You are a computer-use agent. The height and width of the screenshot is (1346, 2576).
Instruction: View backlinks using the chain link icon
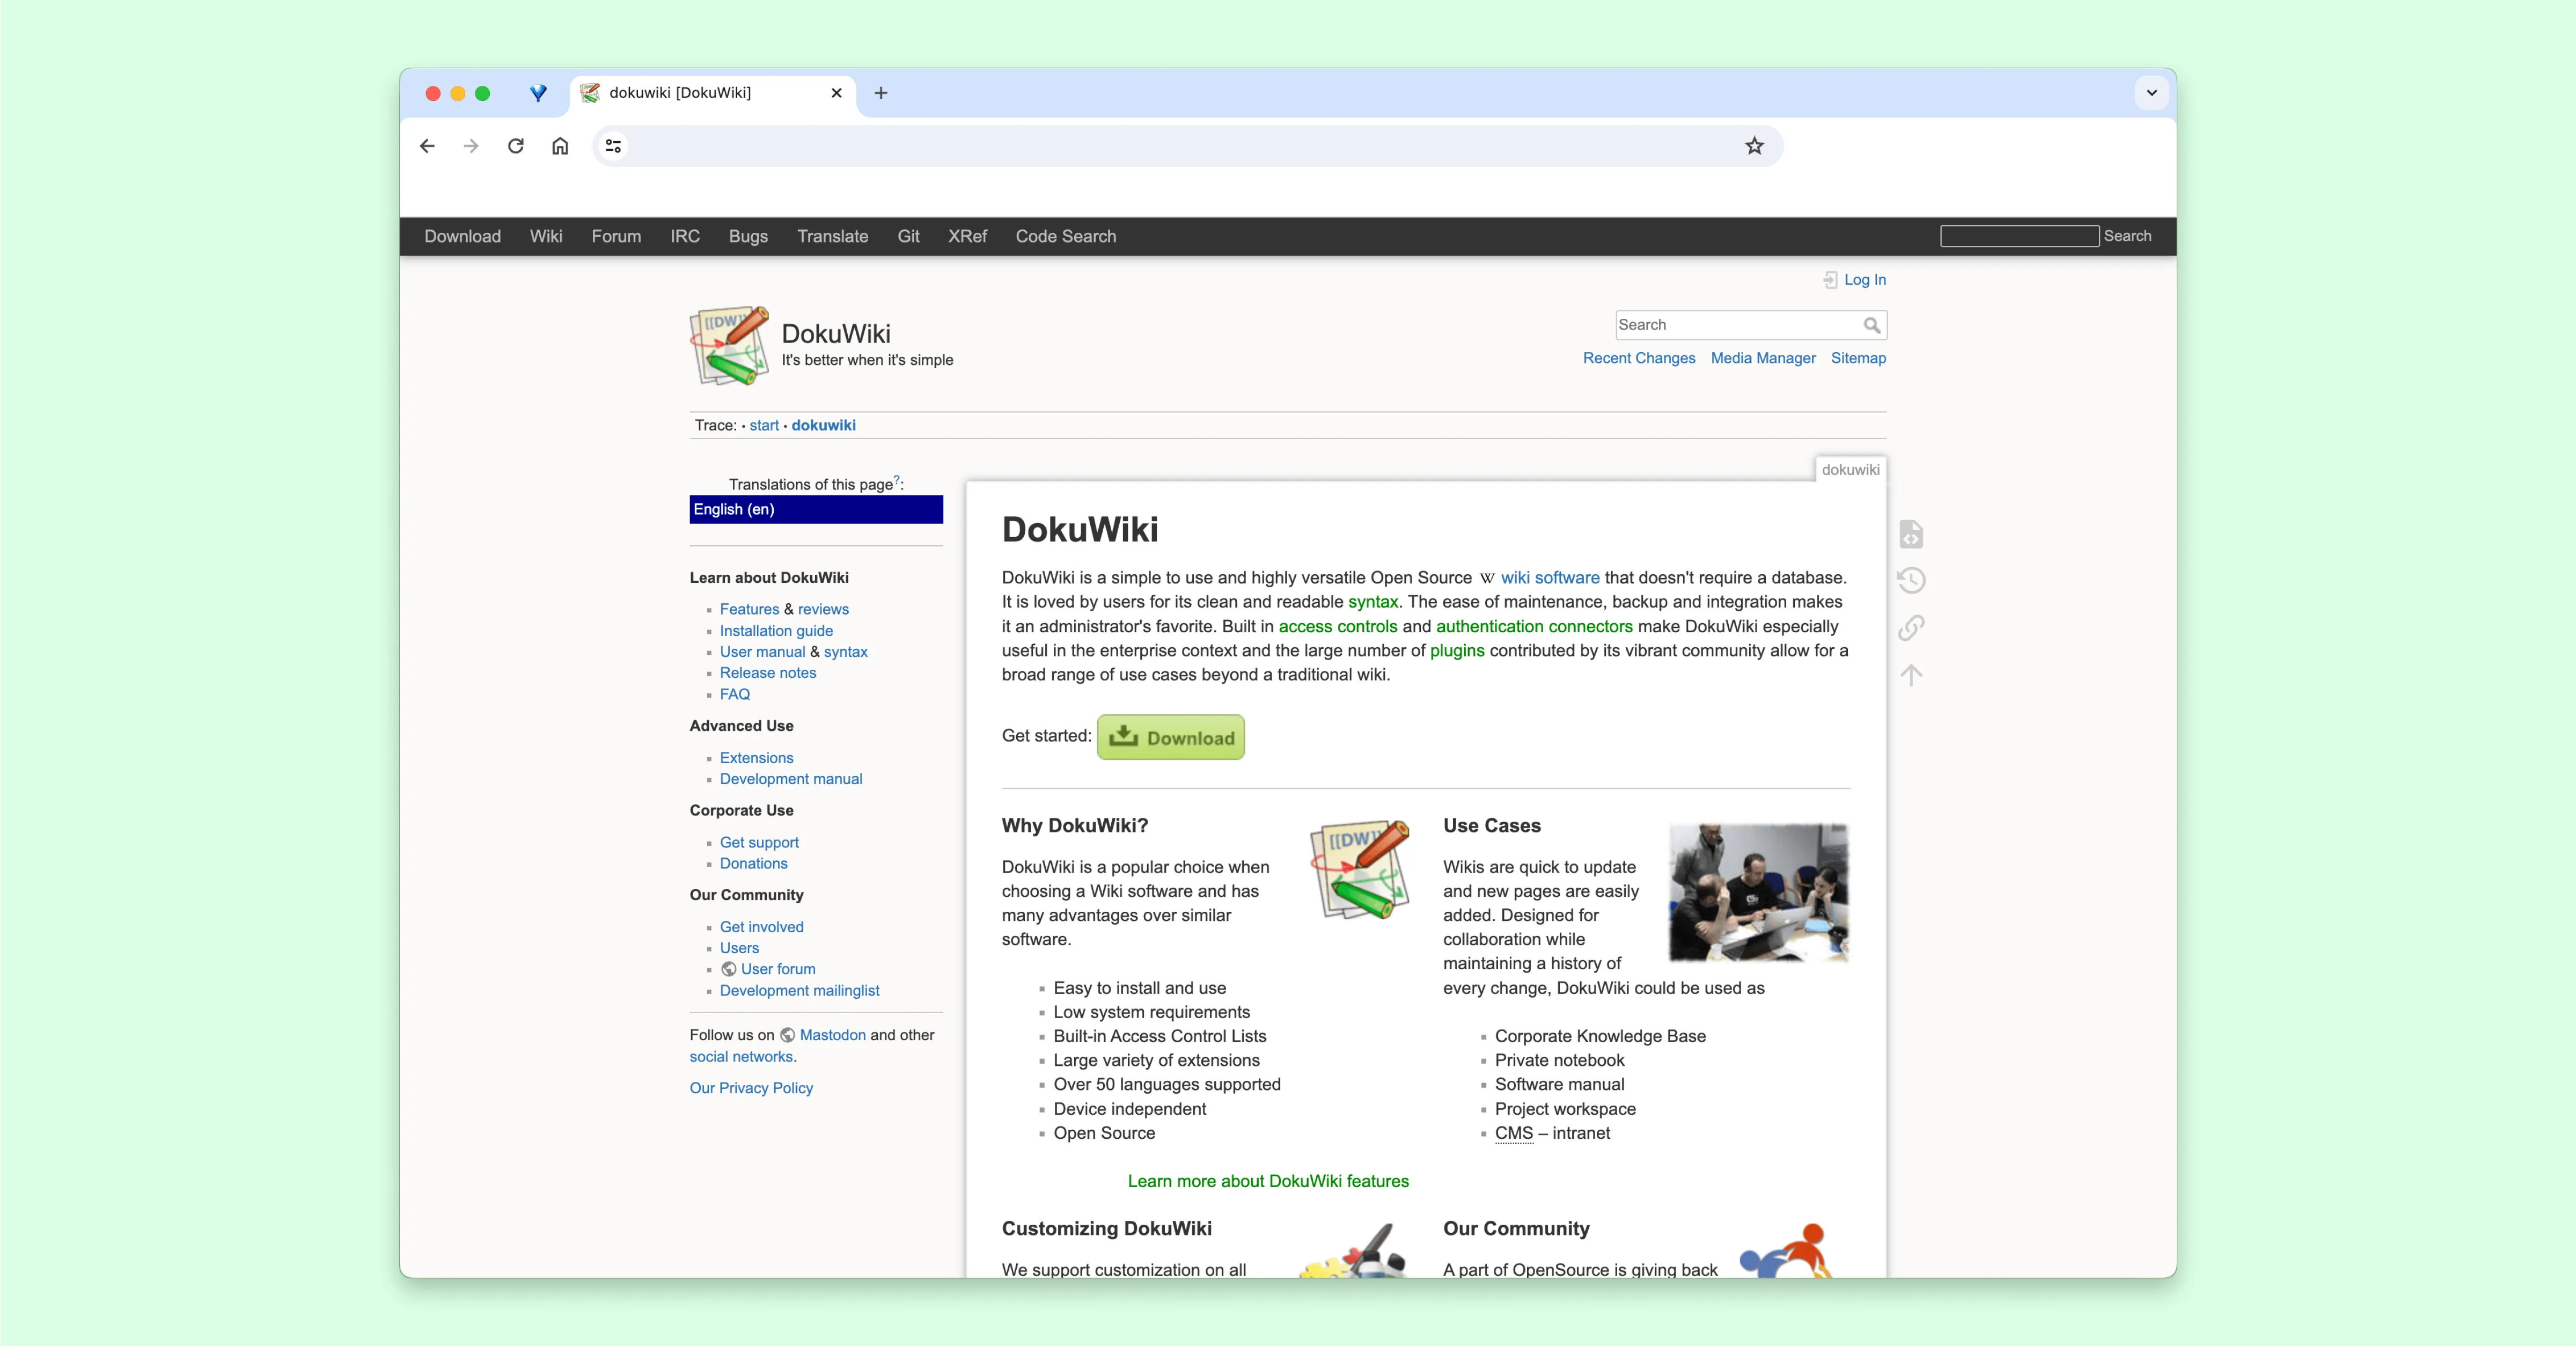(x=1911, y=628)
